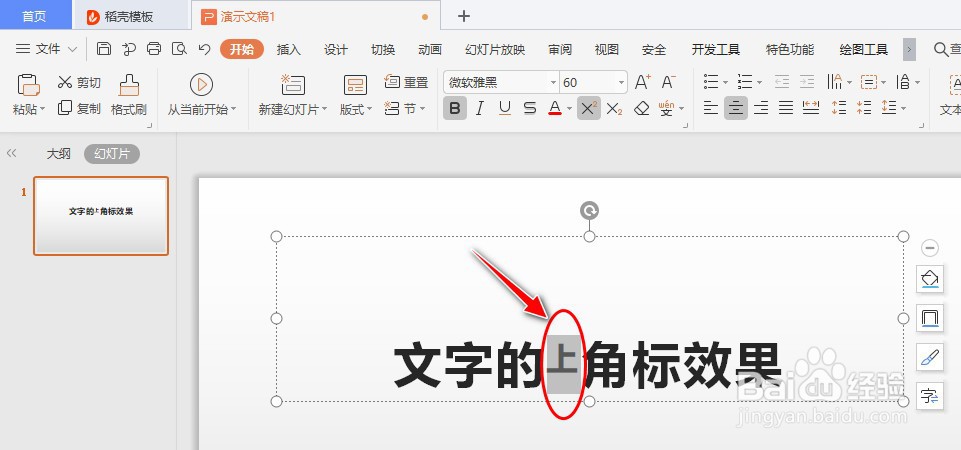Undo the last action

coord(205,49)
